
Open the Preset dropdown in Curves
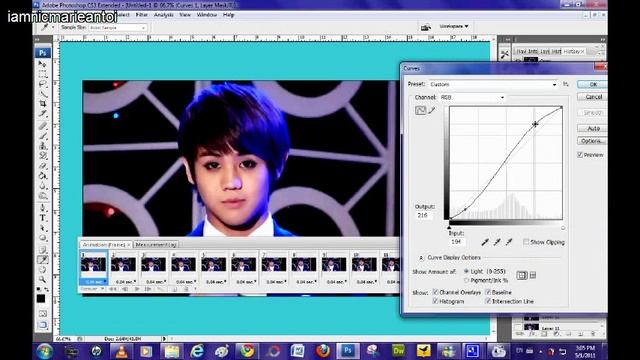pos(493,84)
